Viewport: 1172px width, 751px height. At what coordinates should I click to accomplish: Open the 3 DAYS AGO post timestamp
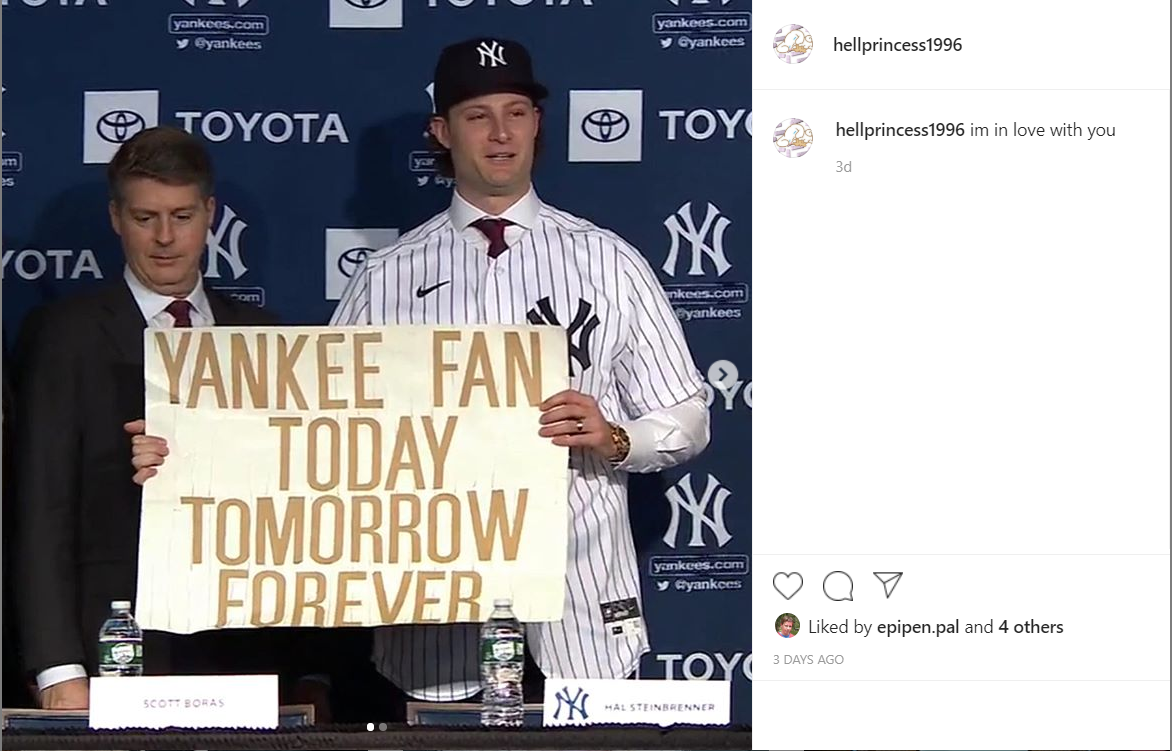[x=808, y=660]
